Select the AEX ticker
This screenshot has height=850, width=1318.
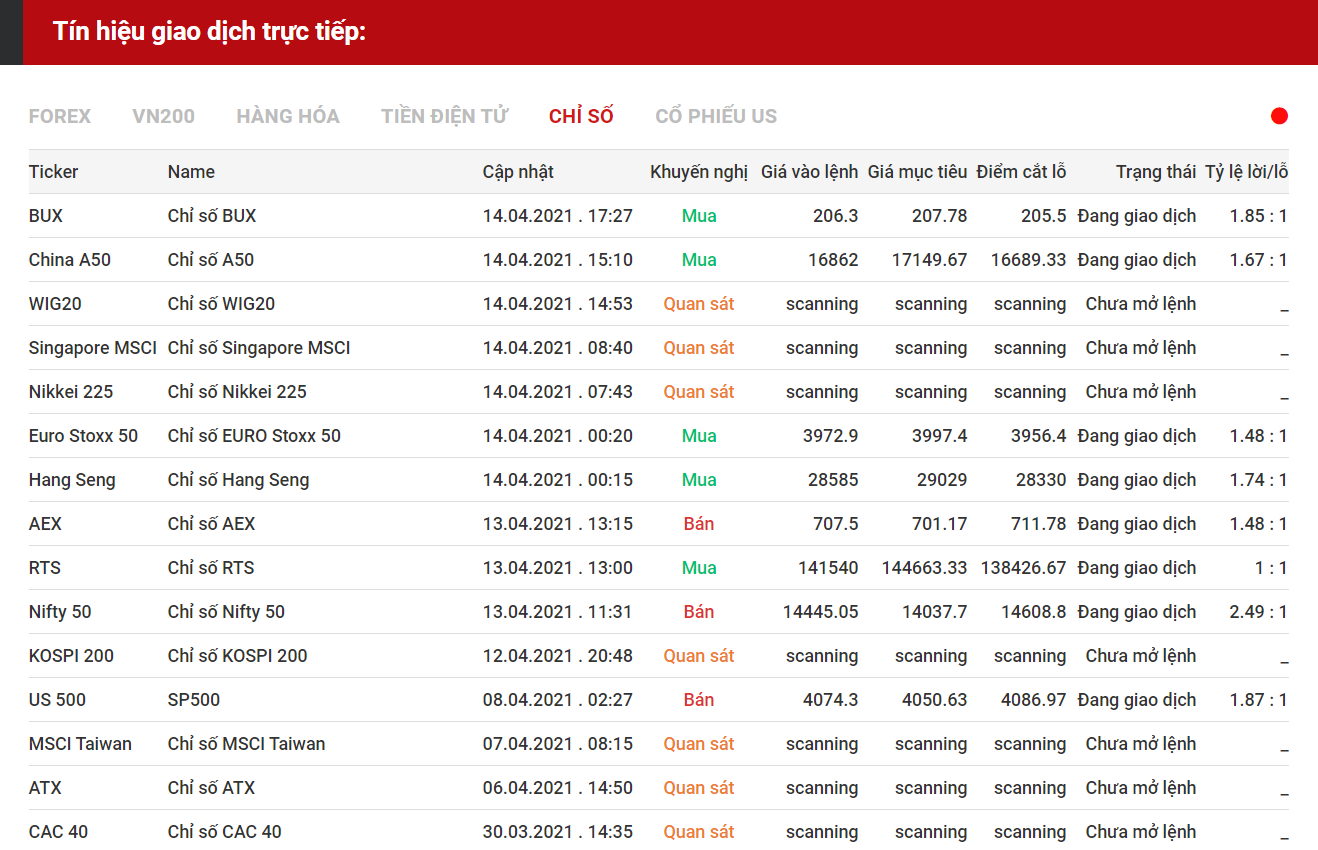[46, 524]
